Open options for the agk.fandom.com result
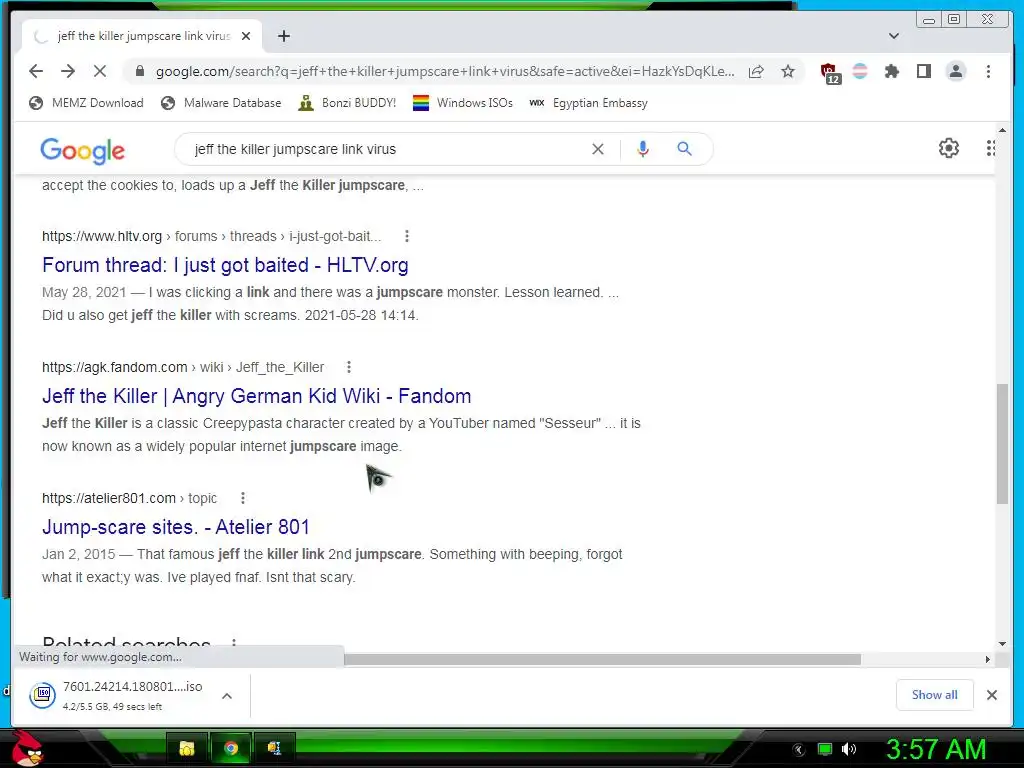Screen dimensions: 1024x768 349,367
